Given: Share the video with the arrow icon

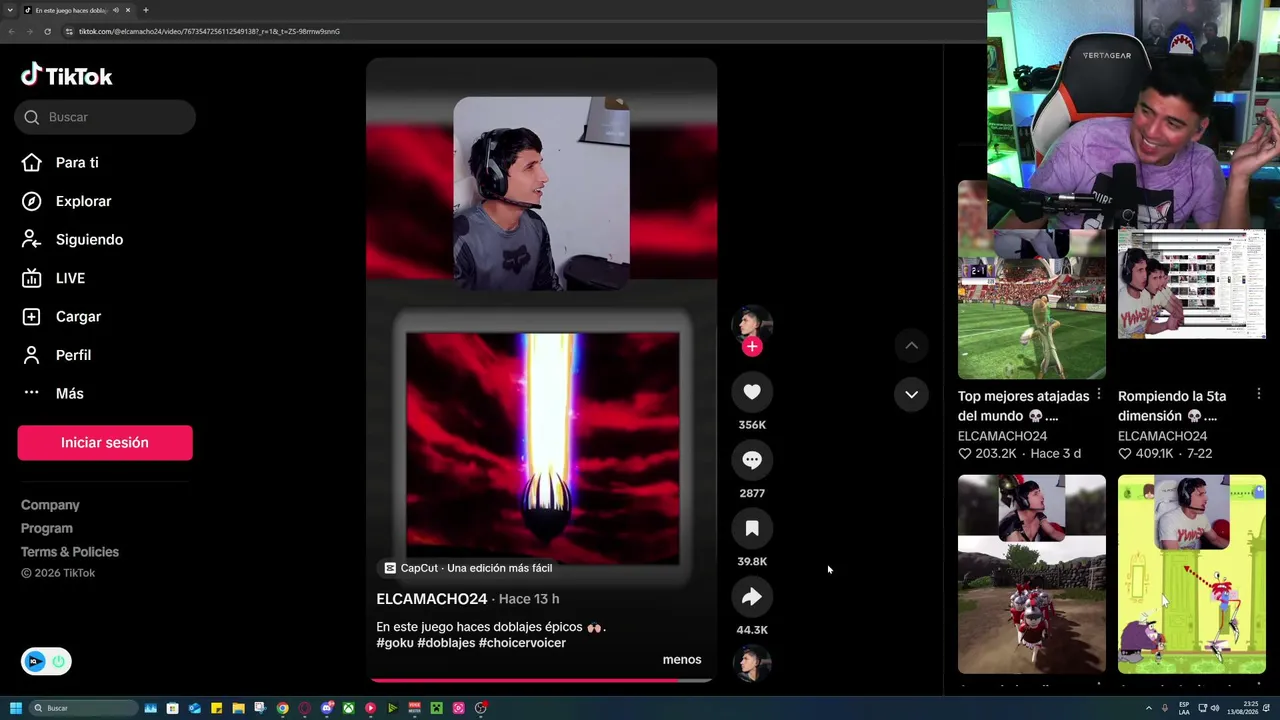Looking at the screenshot, I should (752, 597).
